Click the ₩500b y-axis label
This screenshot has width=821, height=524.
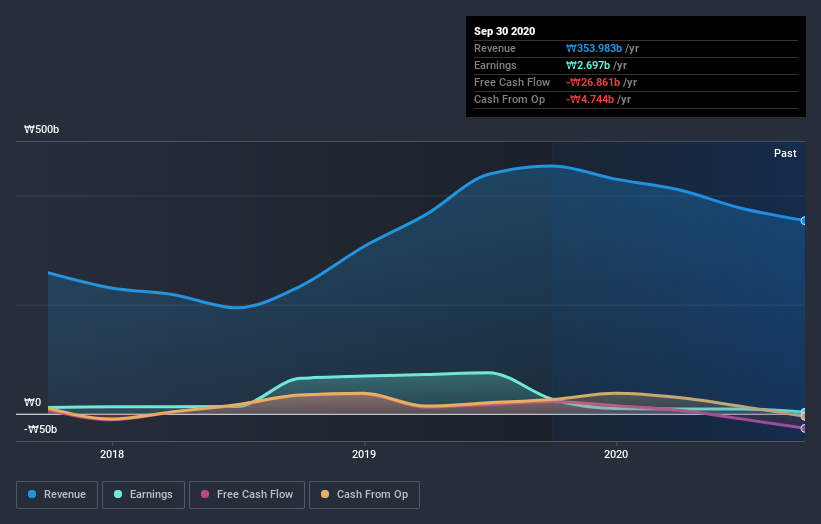click(x=41, y=129)
